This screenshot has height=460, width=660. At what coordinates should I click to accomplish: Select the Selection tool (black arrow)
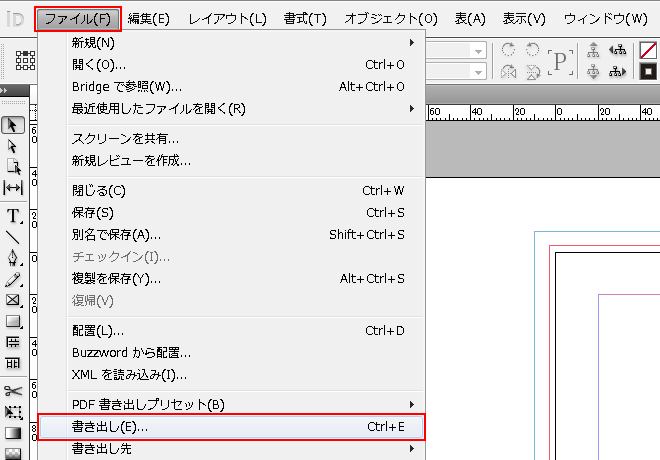[14, 125]
